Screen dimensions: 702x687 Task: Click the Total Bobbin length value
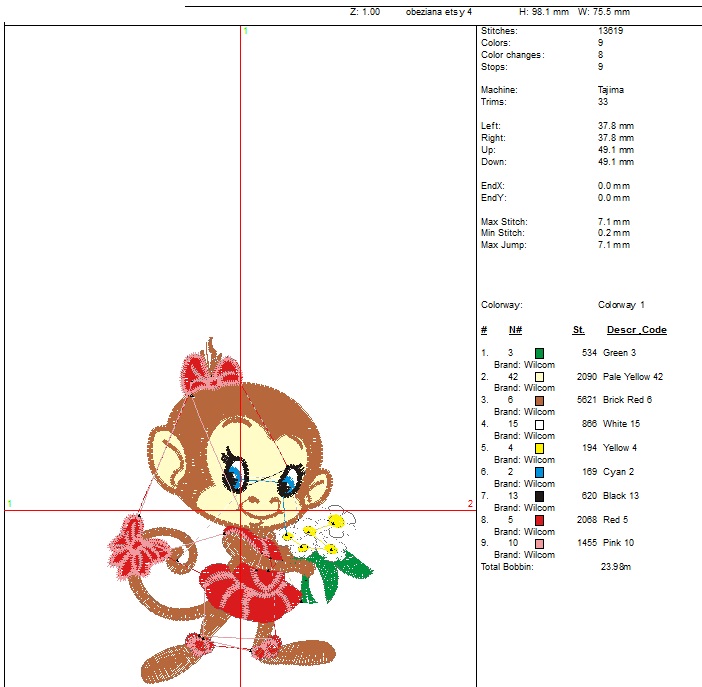pos(616,567)
